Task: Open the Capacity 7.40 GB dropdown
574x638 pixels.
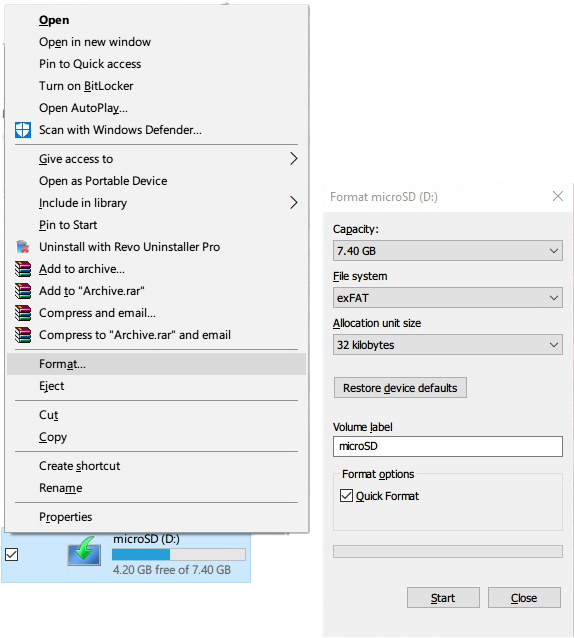Action: coord(447,251)
